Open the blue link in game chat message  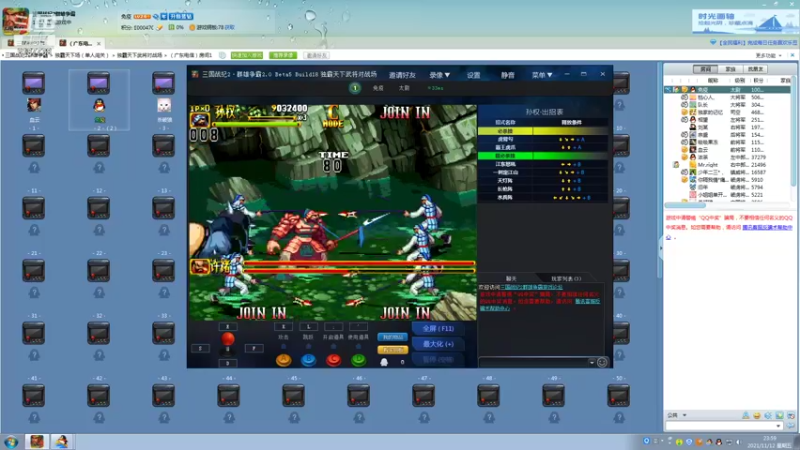(531, 287)
